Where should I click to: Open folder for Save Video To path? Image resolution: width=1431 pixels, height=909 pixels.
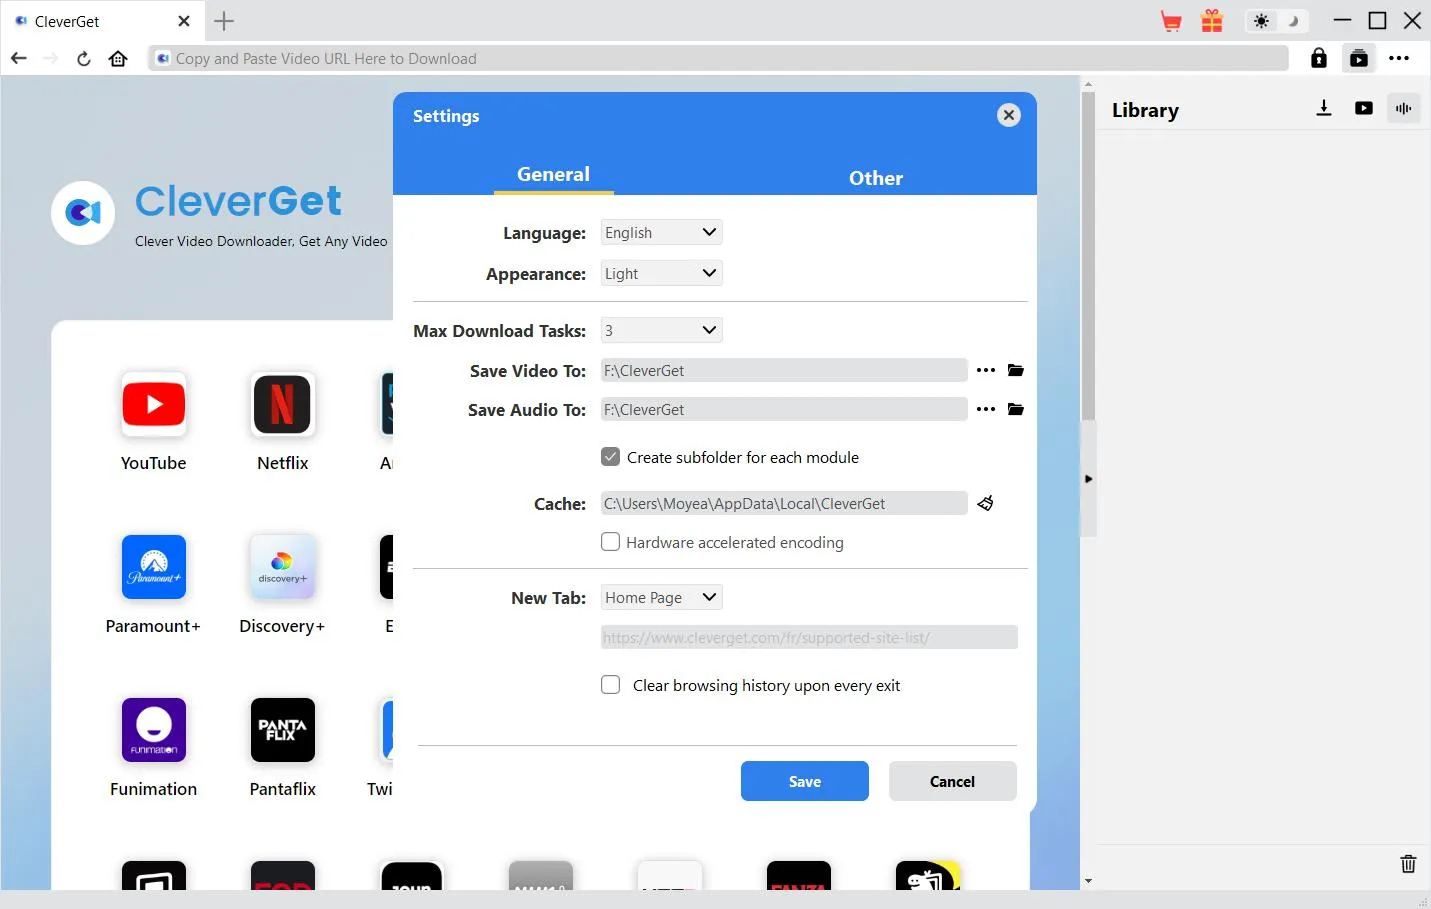click(x=1016, y=371)
